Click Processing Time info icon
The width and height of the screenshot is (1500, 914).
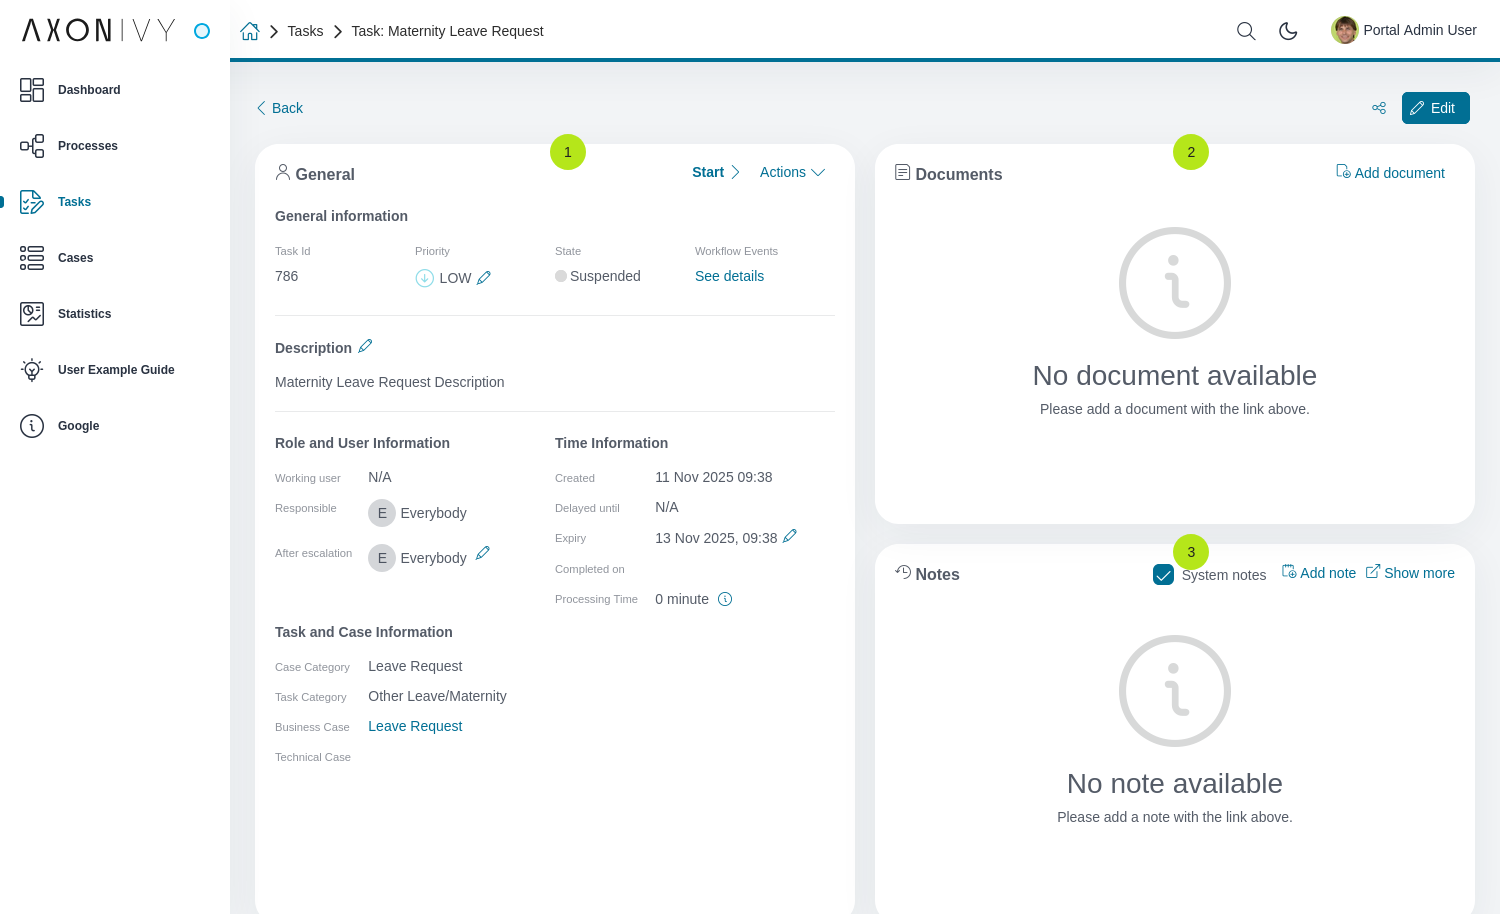725,599
